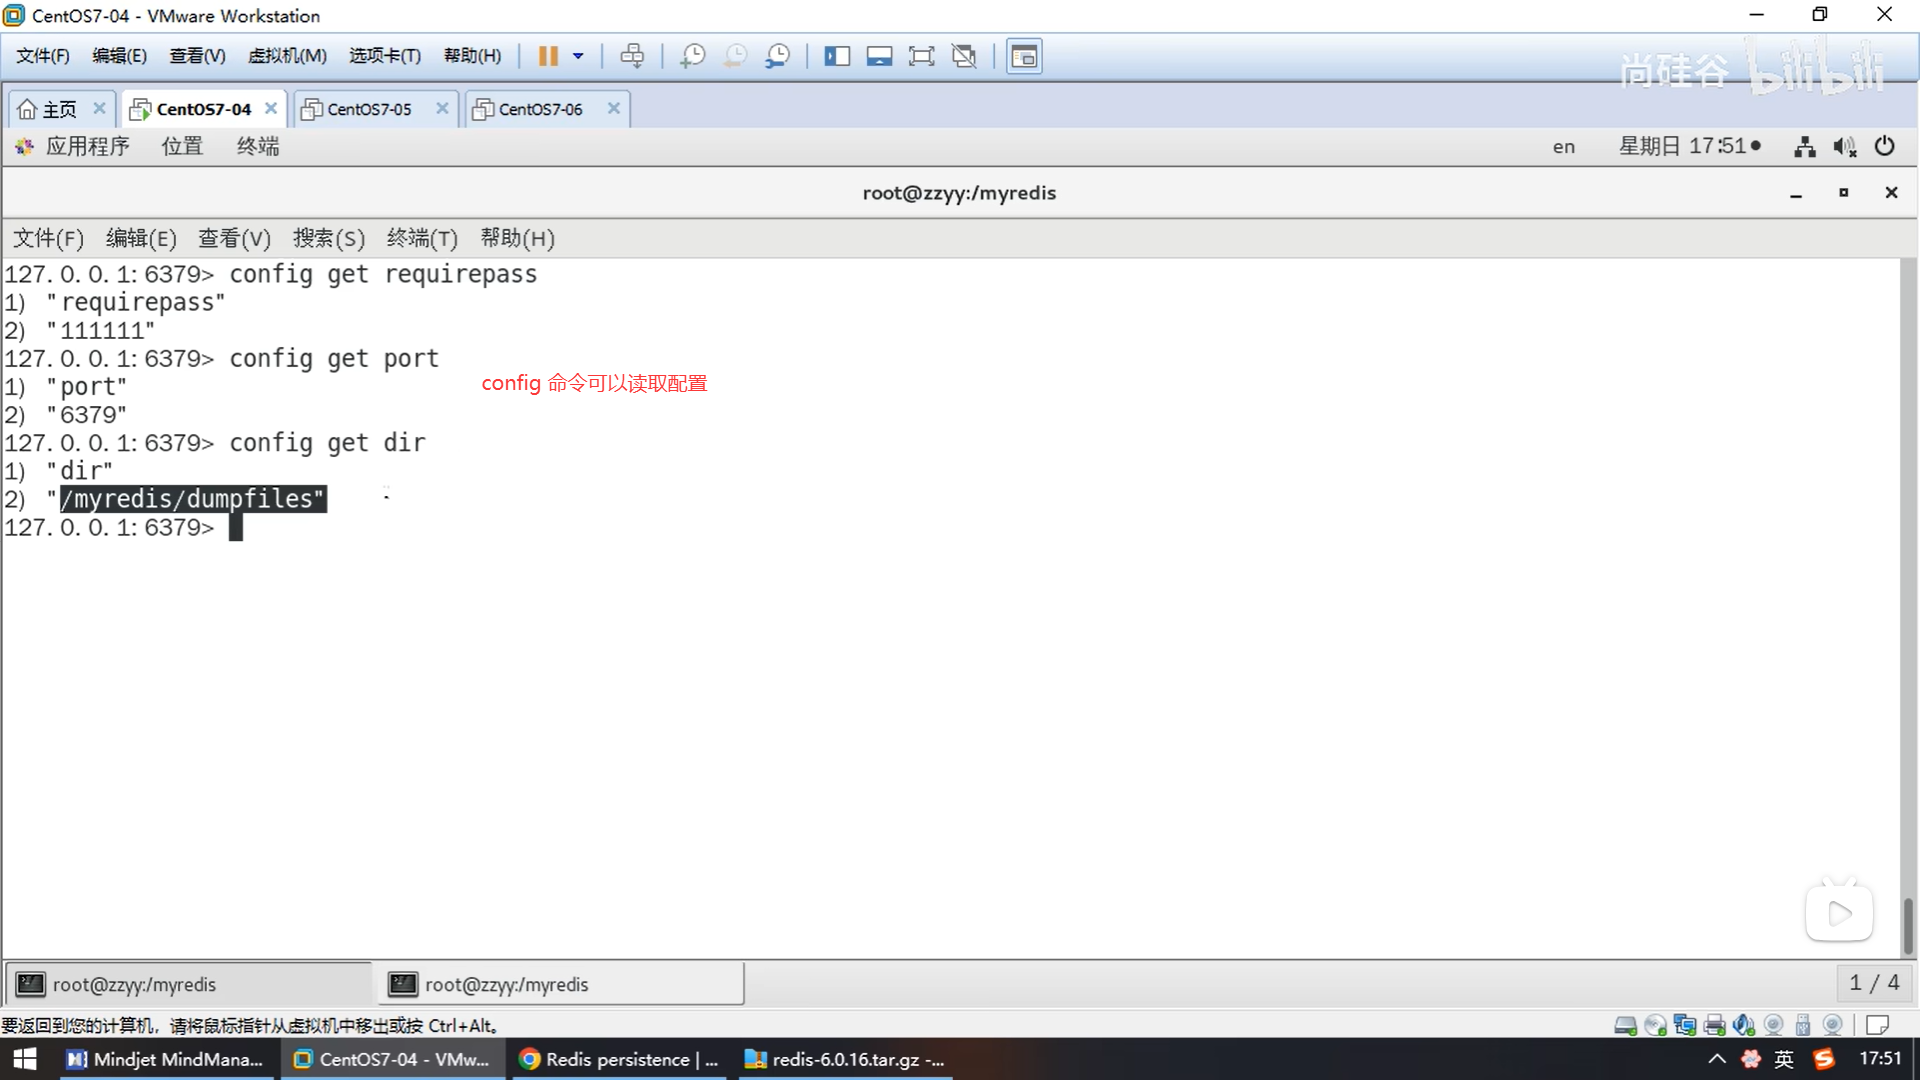Pause the virtual machine button
The height and width of the screenshot is (1080, 1920).
coord(548,56)
